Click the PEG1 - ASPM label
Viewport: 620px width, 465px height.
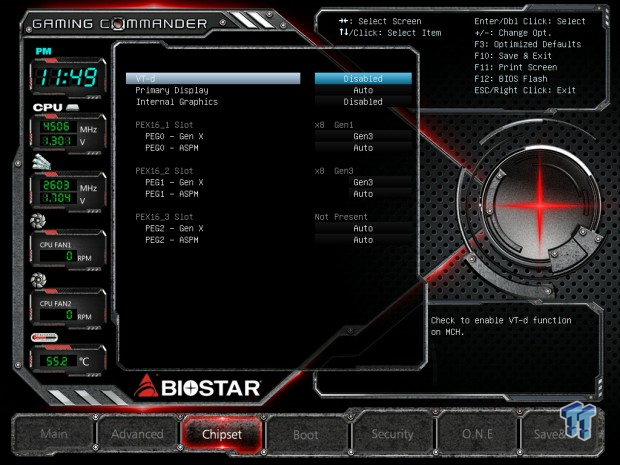172,194
